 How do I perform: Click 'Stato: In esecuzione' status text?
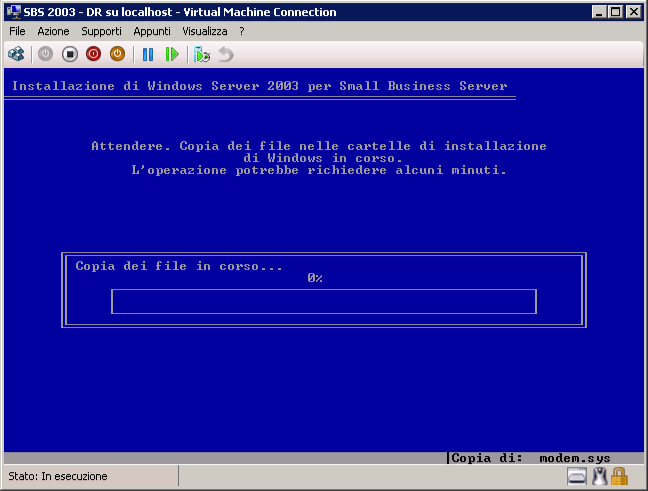tap(58, 477)
